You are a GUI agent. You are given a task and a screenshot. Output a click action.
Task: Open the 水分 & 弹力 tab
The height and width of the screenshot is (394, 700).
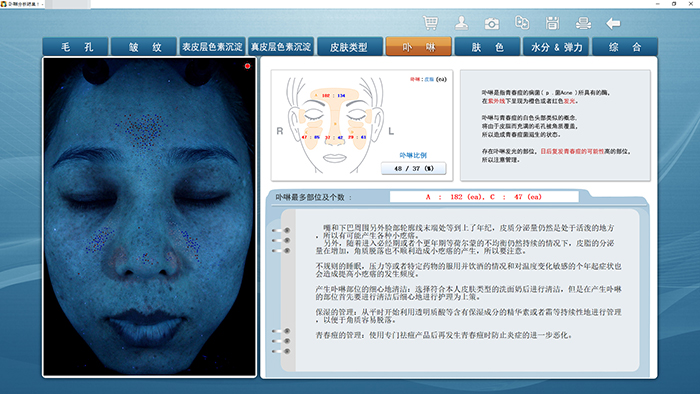556,47
